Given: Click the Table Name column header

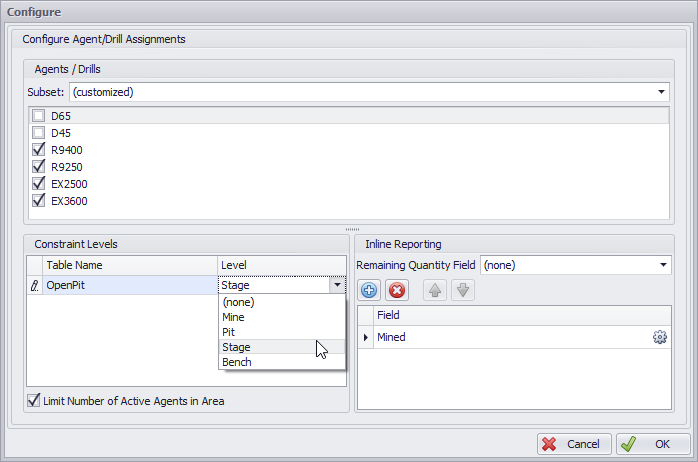Looking at the screenshot, I should 130,265.
